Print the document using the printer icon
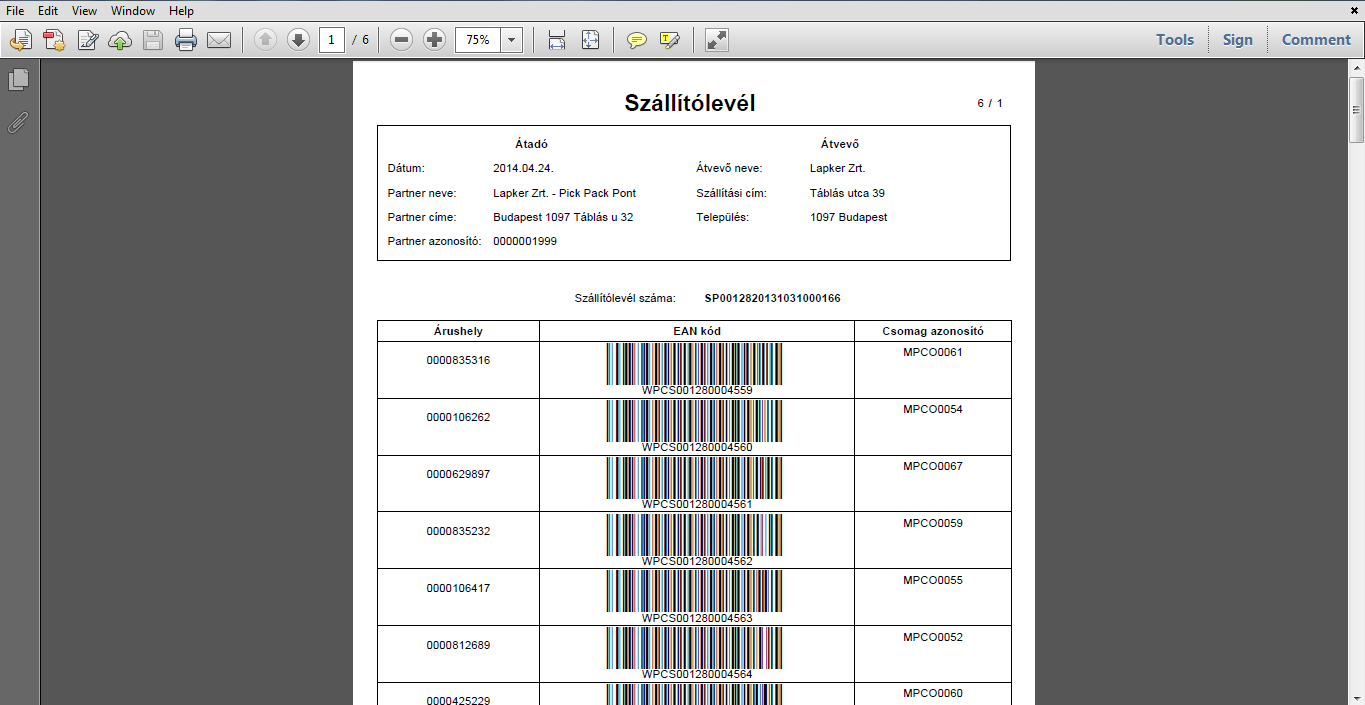 [186, 40]
